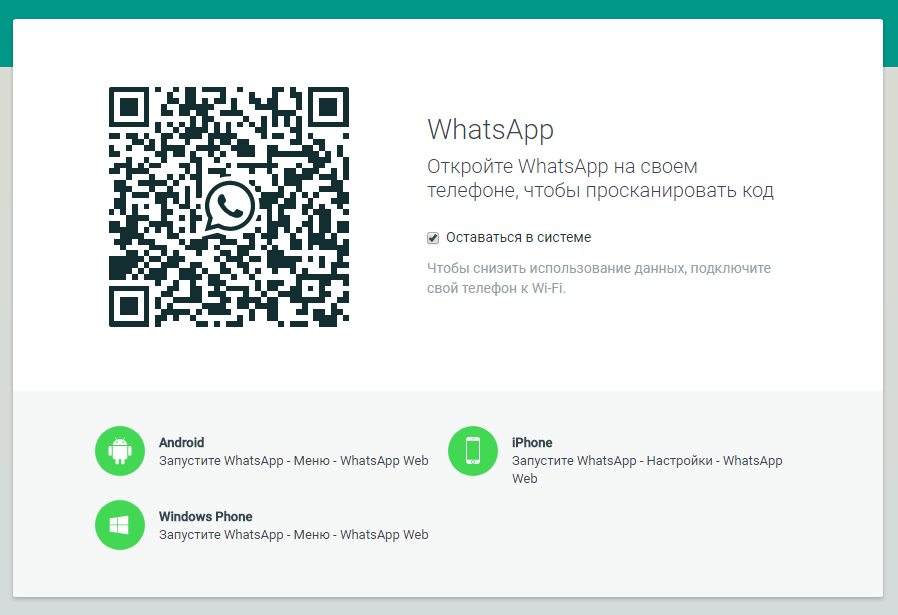Click Android instructions "Запустите WhatsApp - Меню"
The height and width of the screenshot is (615, 898).
point(294,460)
